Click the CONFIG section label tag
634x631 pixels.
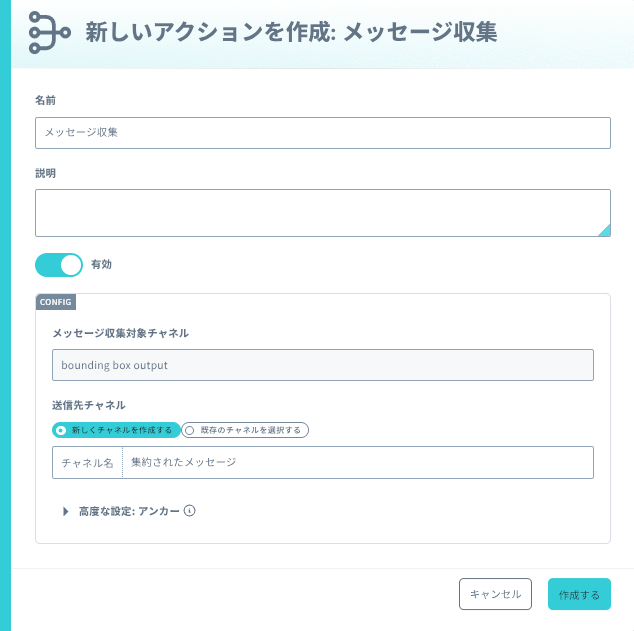click(55, 302)
